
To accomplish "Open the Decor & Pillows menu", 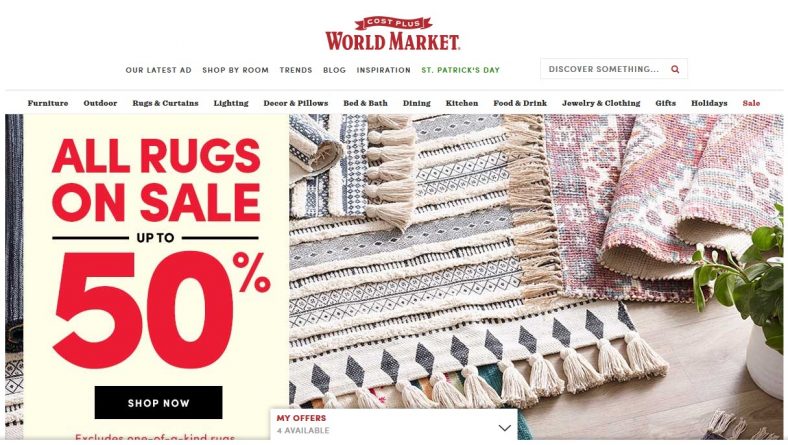I will tap(296, 103).
